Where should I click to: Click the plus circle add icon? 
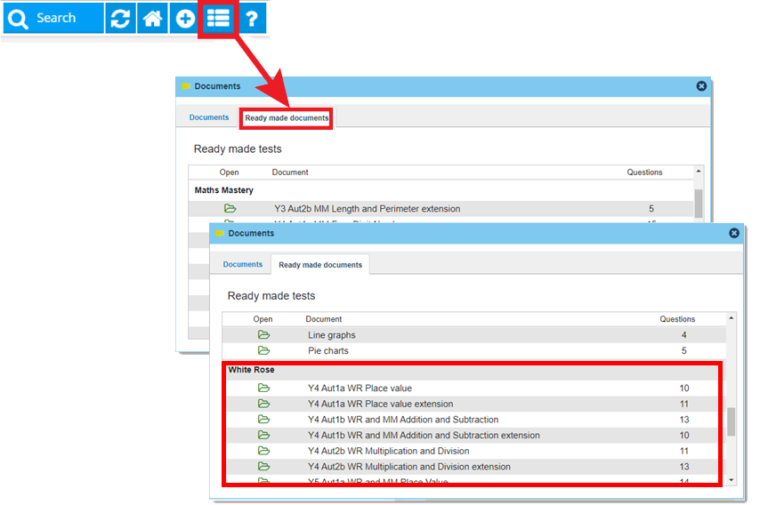pyautogui.click(x=185, y=19)
